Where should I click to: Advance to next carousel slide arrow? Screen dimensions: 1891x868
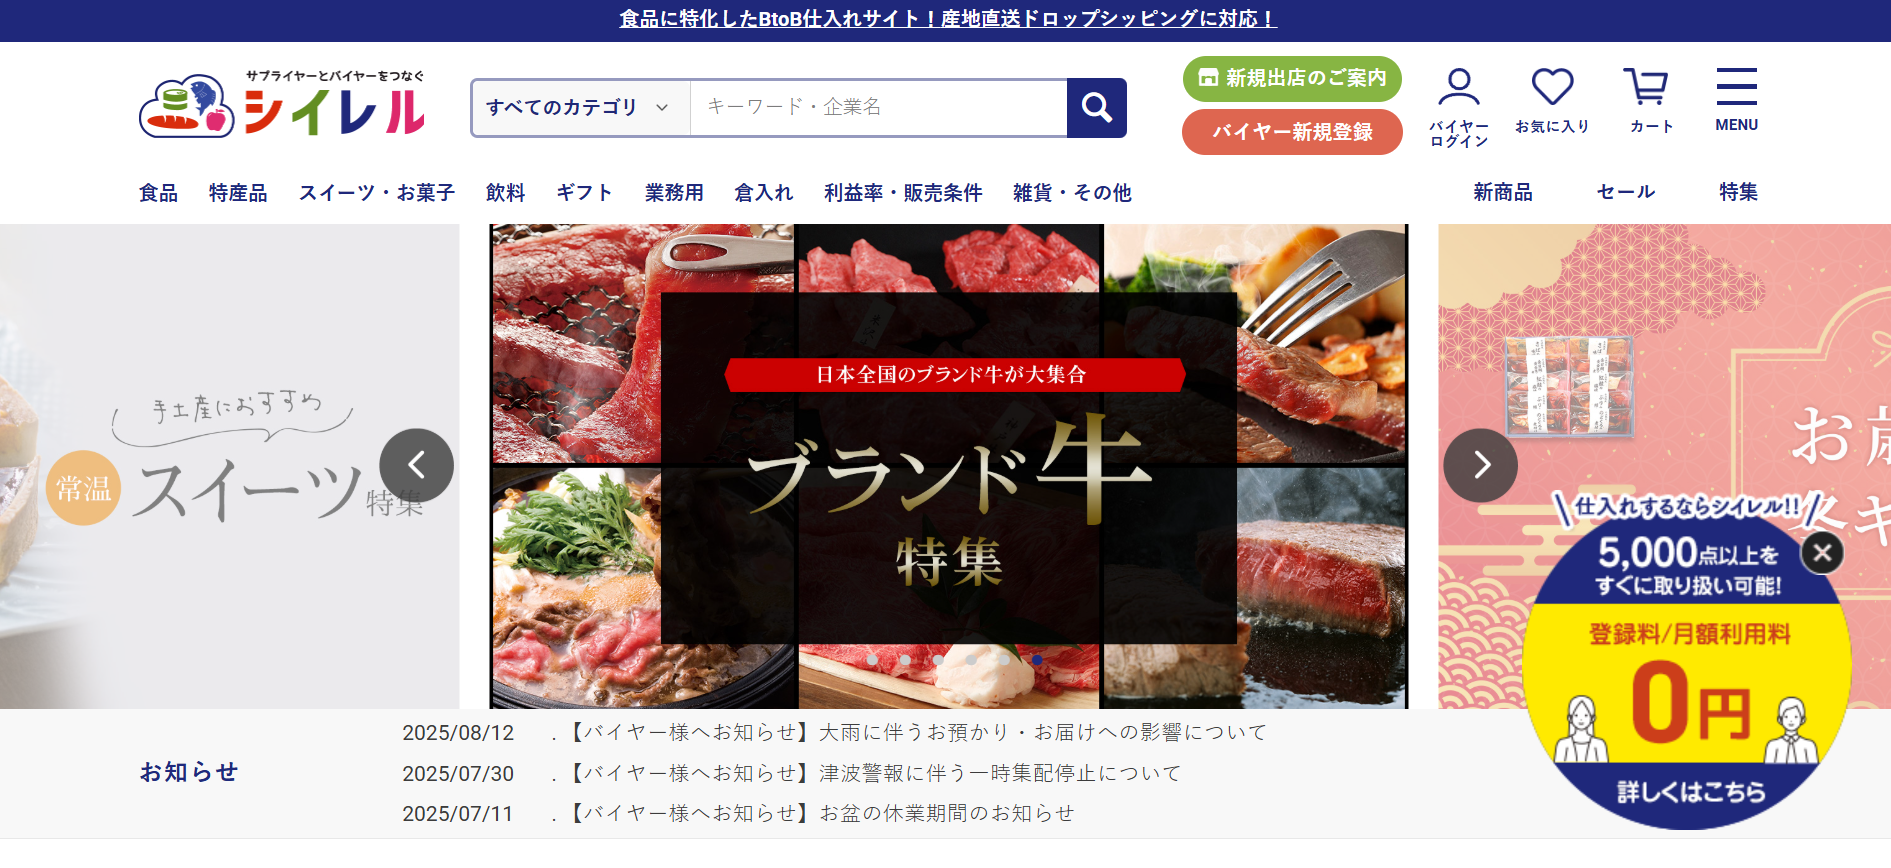pos(1480,465)
